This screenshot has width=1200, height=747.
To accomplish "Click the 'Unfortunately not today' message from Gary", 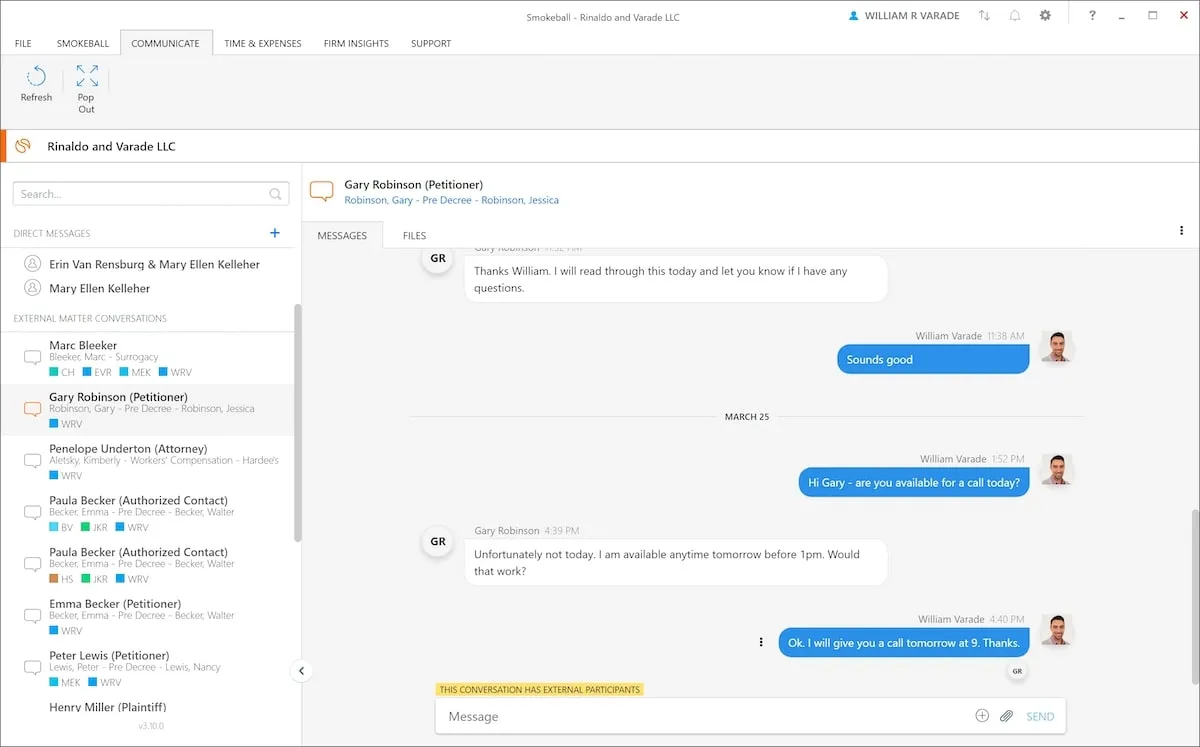I will point(676,562).
